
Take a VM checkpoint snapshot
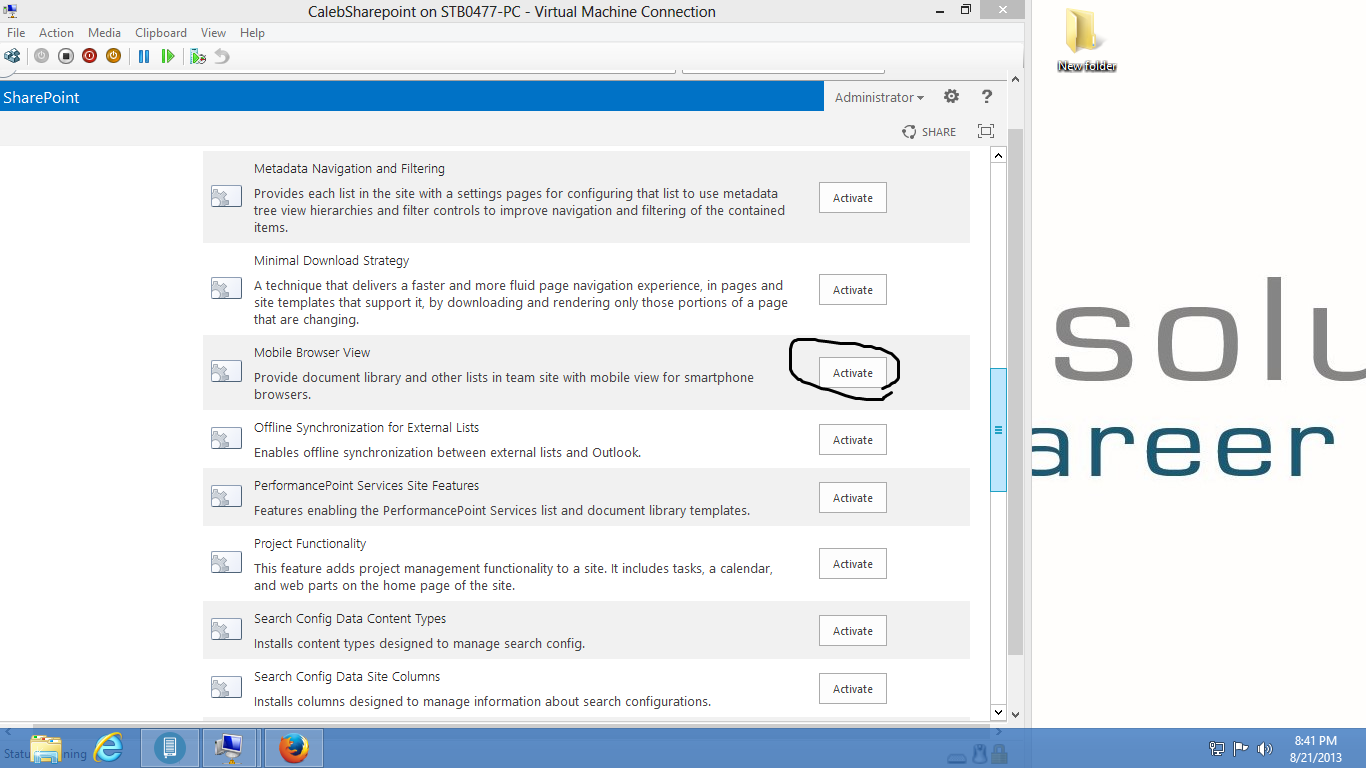click(198, 56)
